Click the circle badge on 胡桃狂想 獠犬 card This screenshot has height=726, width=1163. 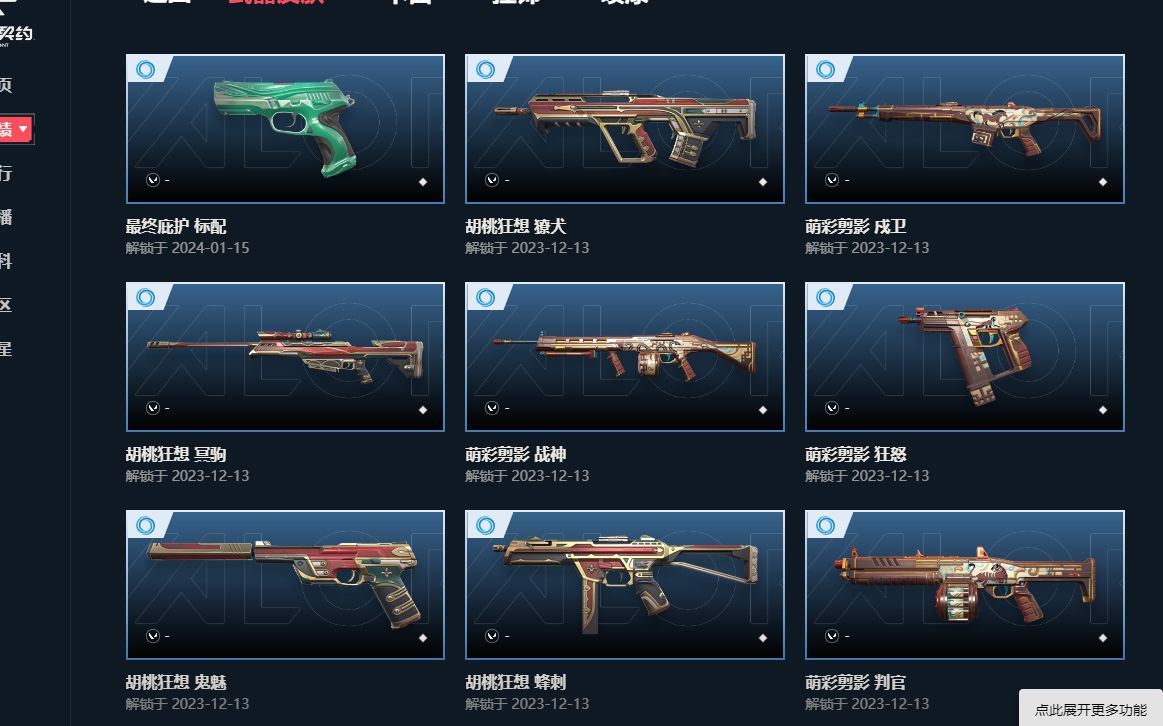tap(485, 70)
